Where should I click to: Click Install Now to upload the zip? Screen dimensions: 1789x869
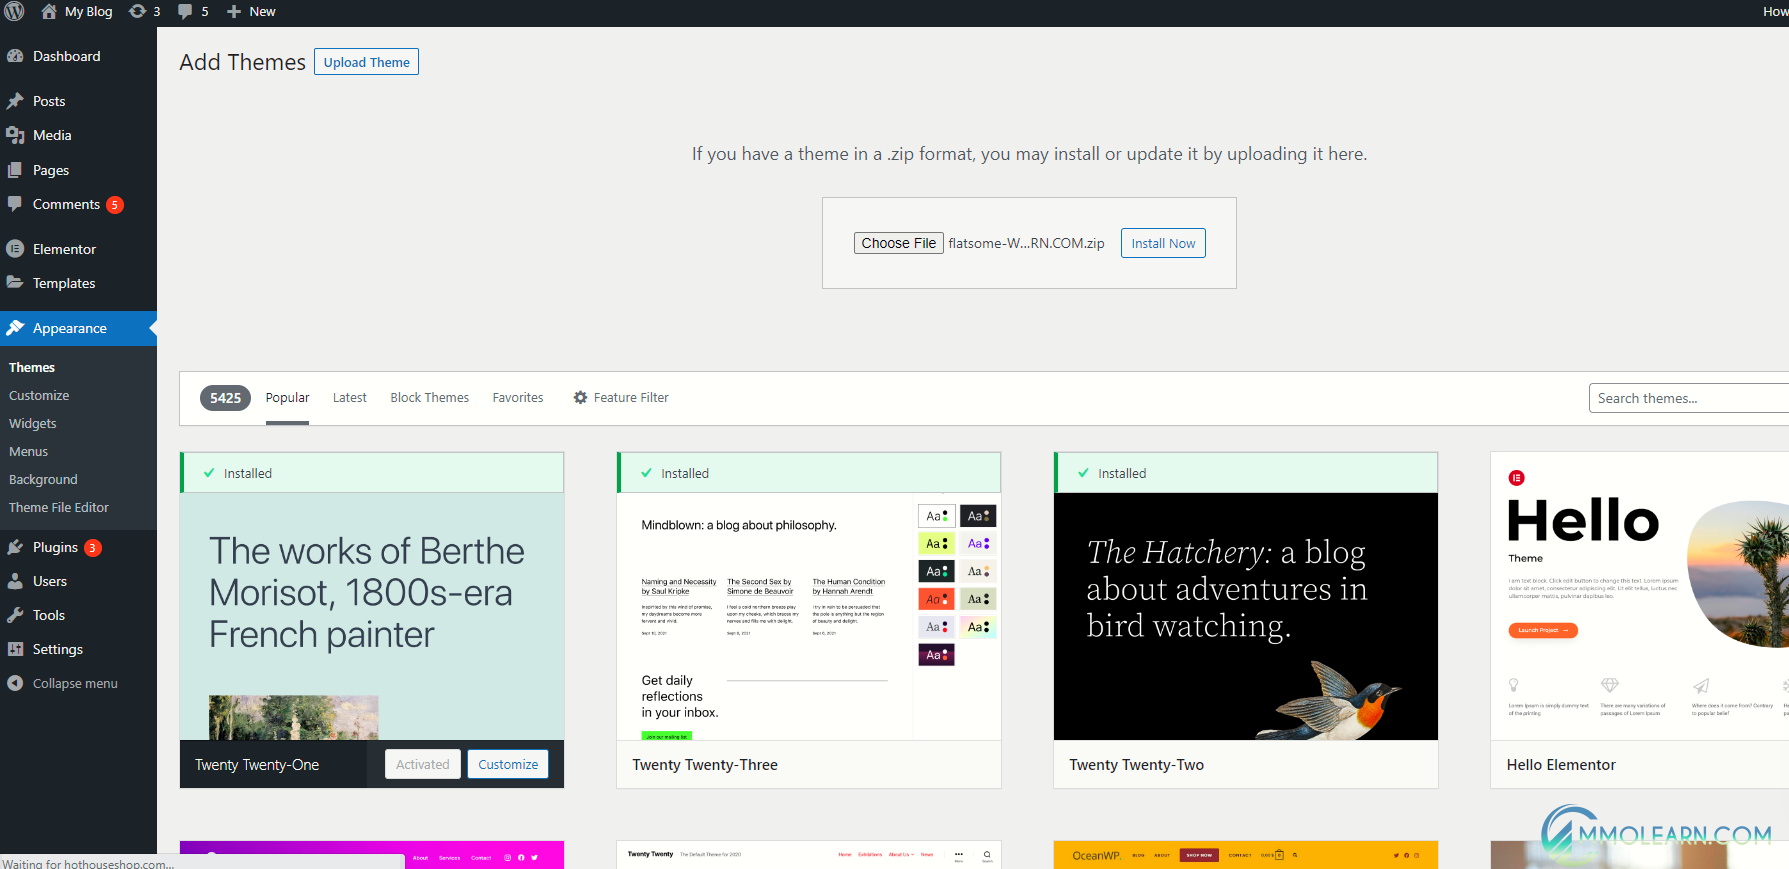click(x=1163, y=243)
